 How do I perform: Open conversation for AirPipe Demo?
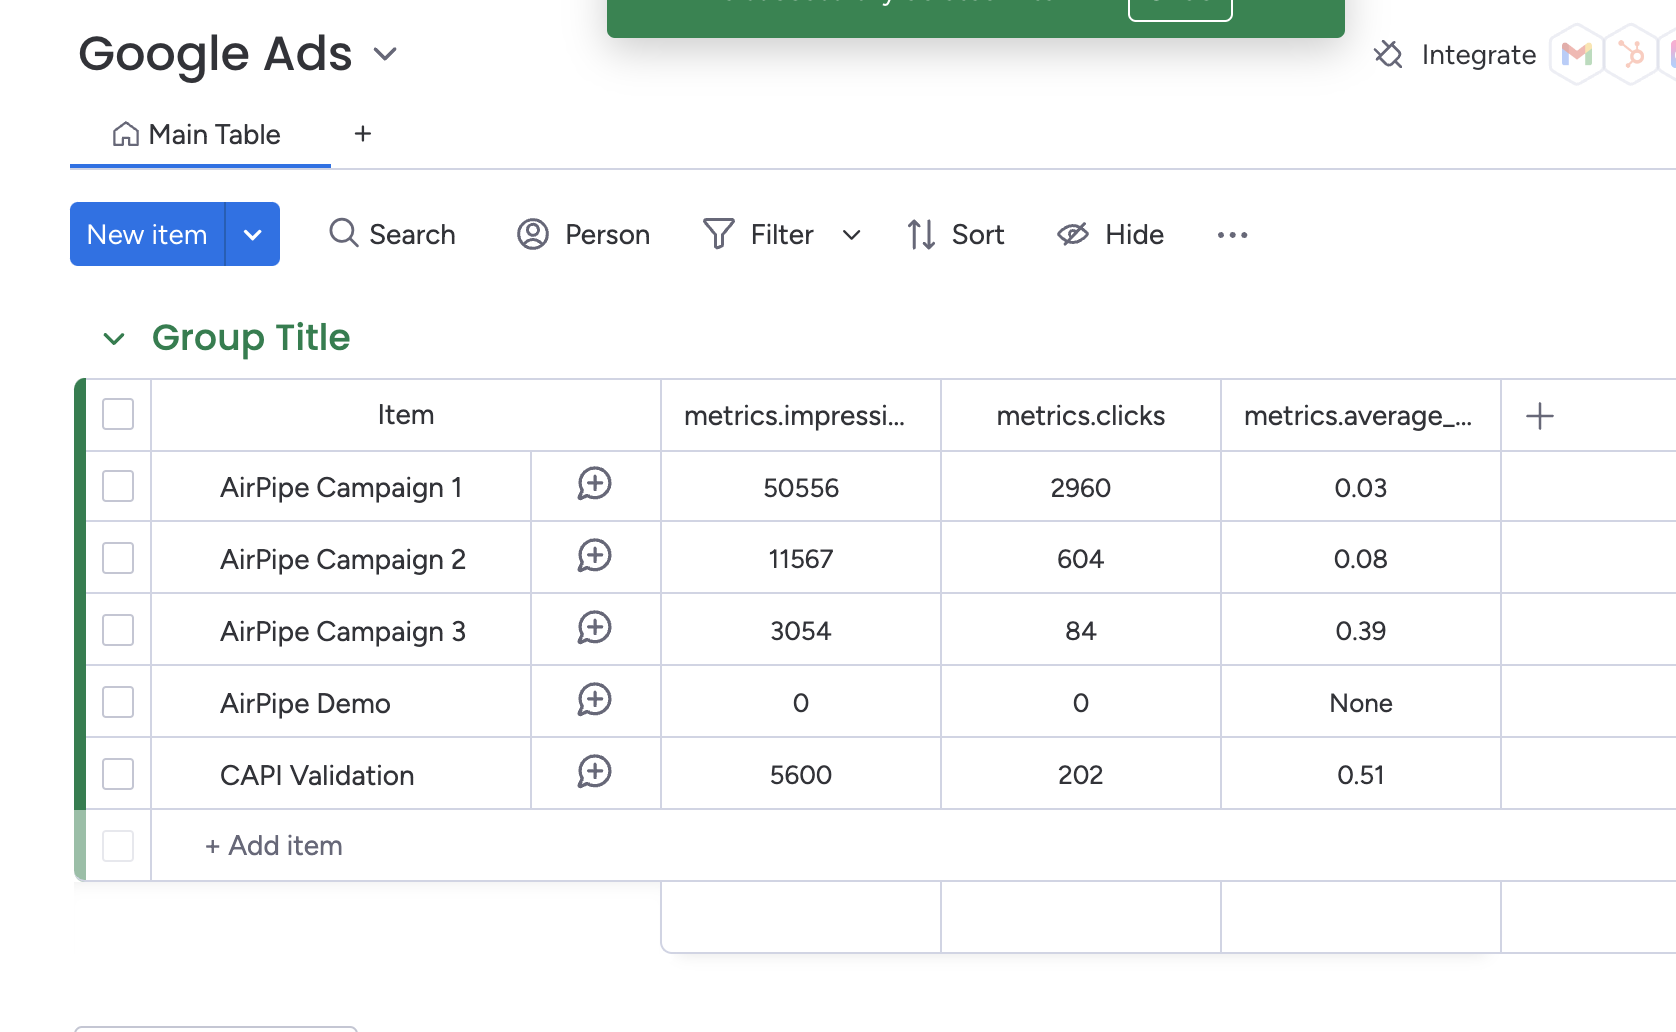click(x=594, y=701)
